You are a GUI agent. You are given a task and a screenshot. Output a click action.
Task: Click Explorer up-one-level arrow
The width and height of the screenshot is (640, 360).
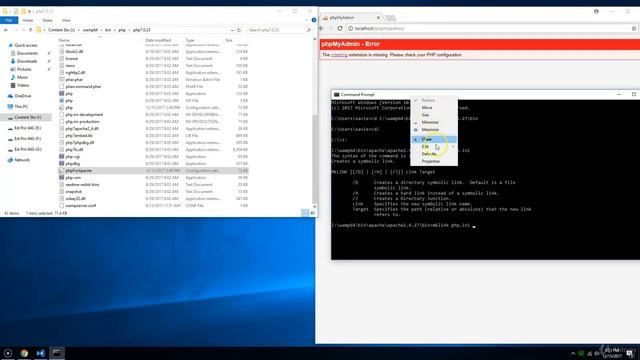pyautogui.click(x=31, y=30)
